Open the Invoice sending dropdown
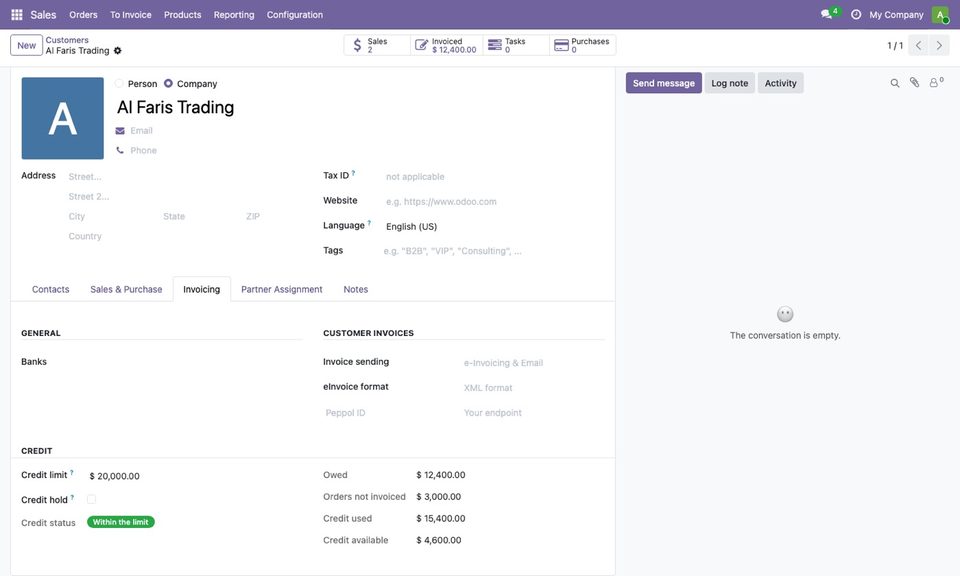This screenshot has width=960, height=576. coord(532,363)
